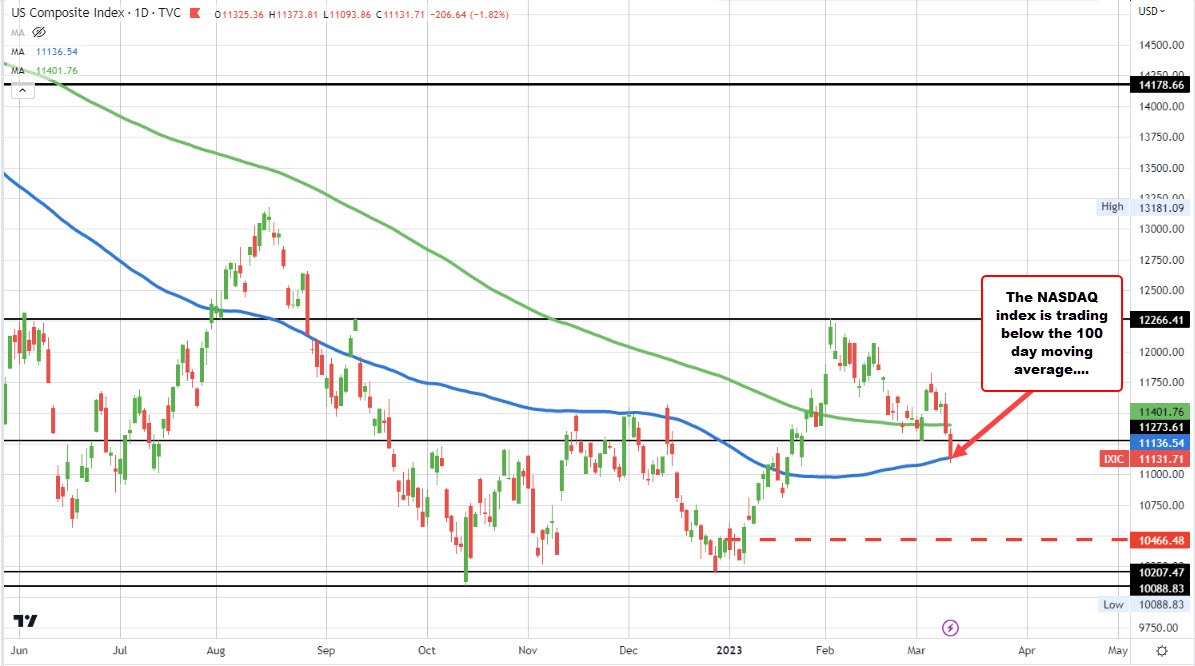Screen dimensions: 1195x666
Task: Open the purple lightning event marker
Action: click(x=950, y=628)
